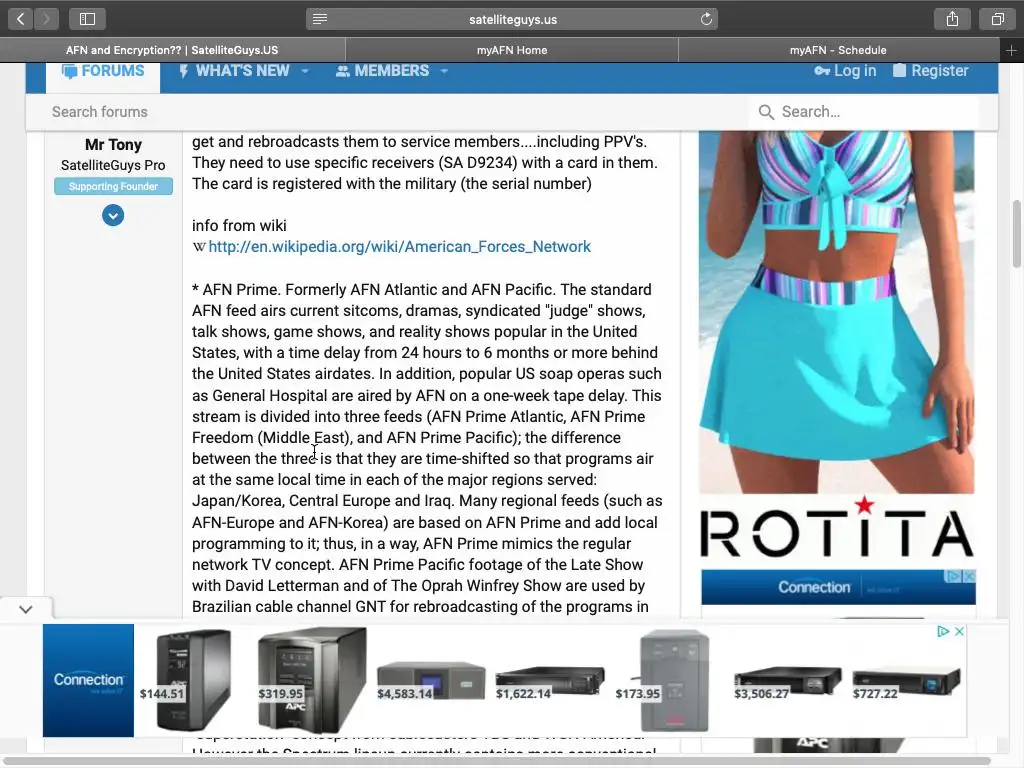Click the horizontal page scrollbar
Viewport: 1024px width, 768px height.
(496, 761)
